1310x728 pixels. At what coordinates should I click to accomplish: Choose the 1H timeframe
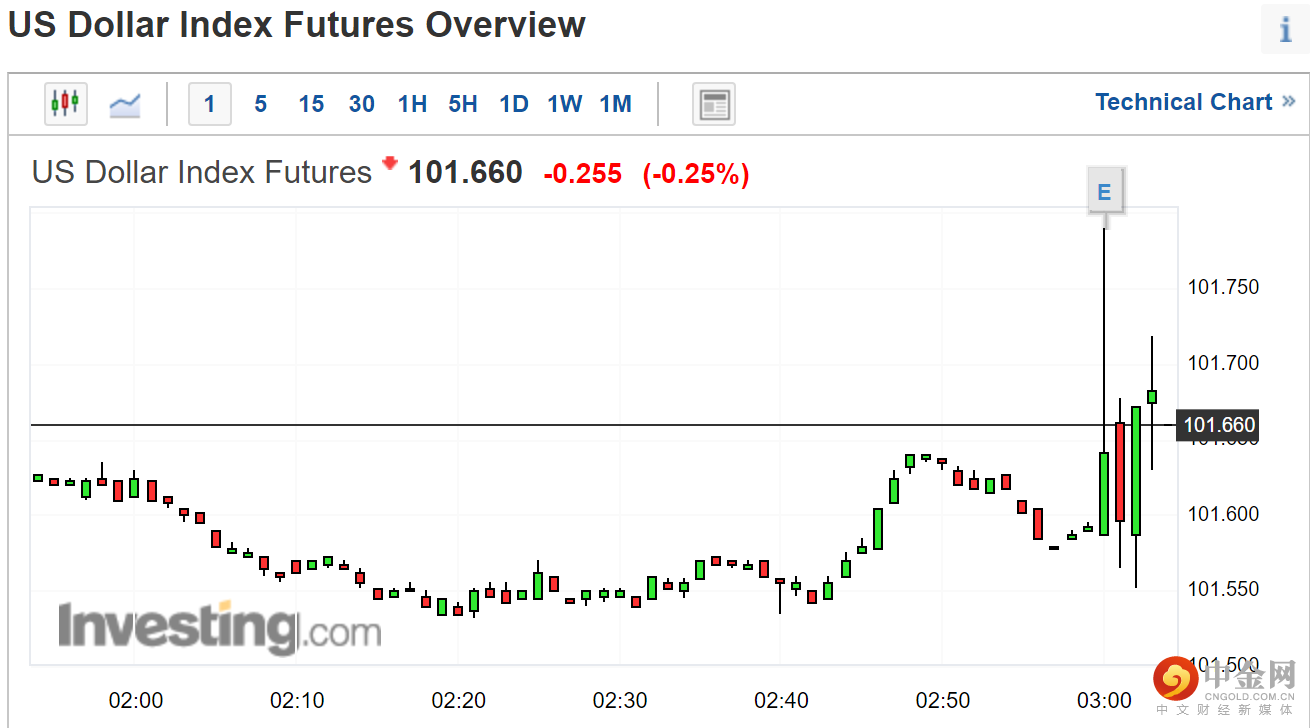(x=412, y=104)
